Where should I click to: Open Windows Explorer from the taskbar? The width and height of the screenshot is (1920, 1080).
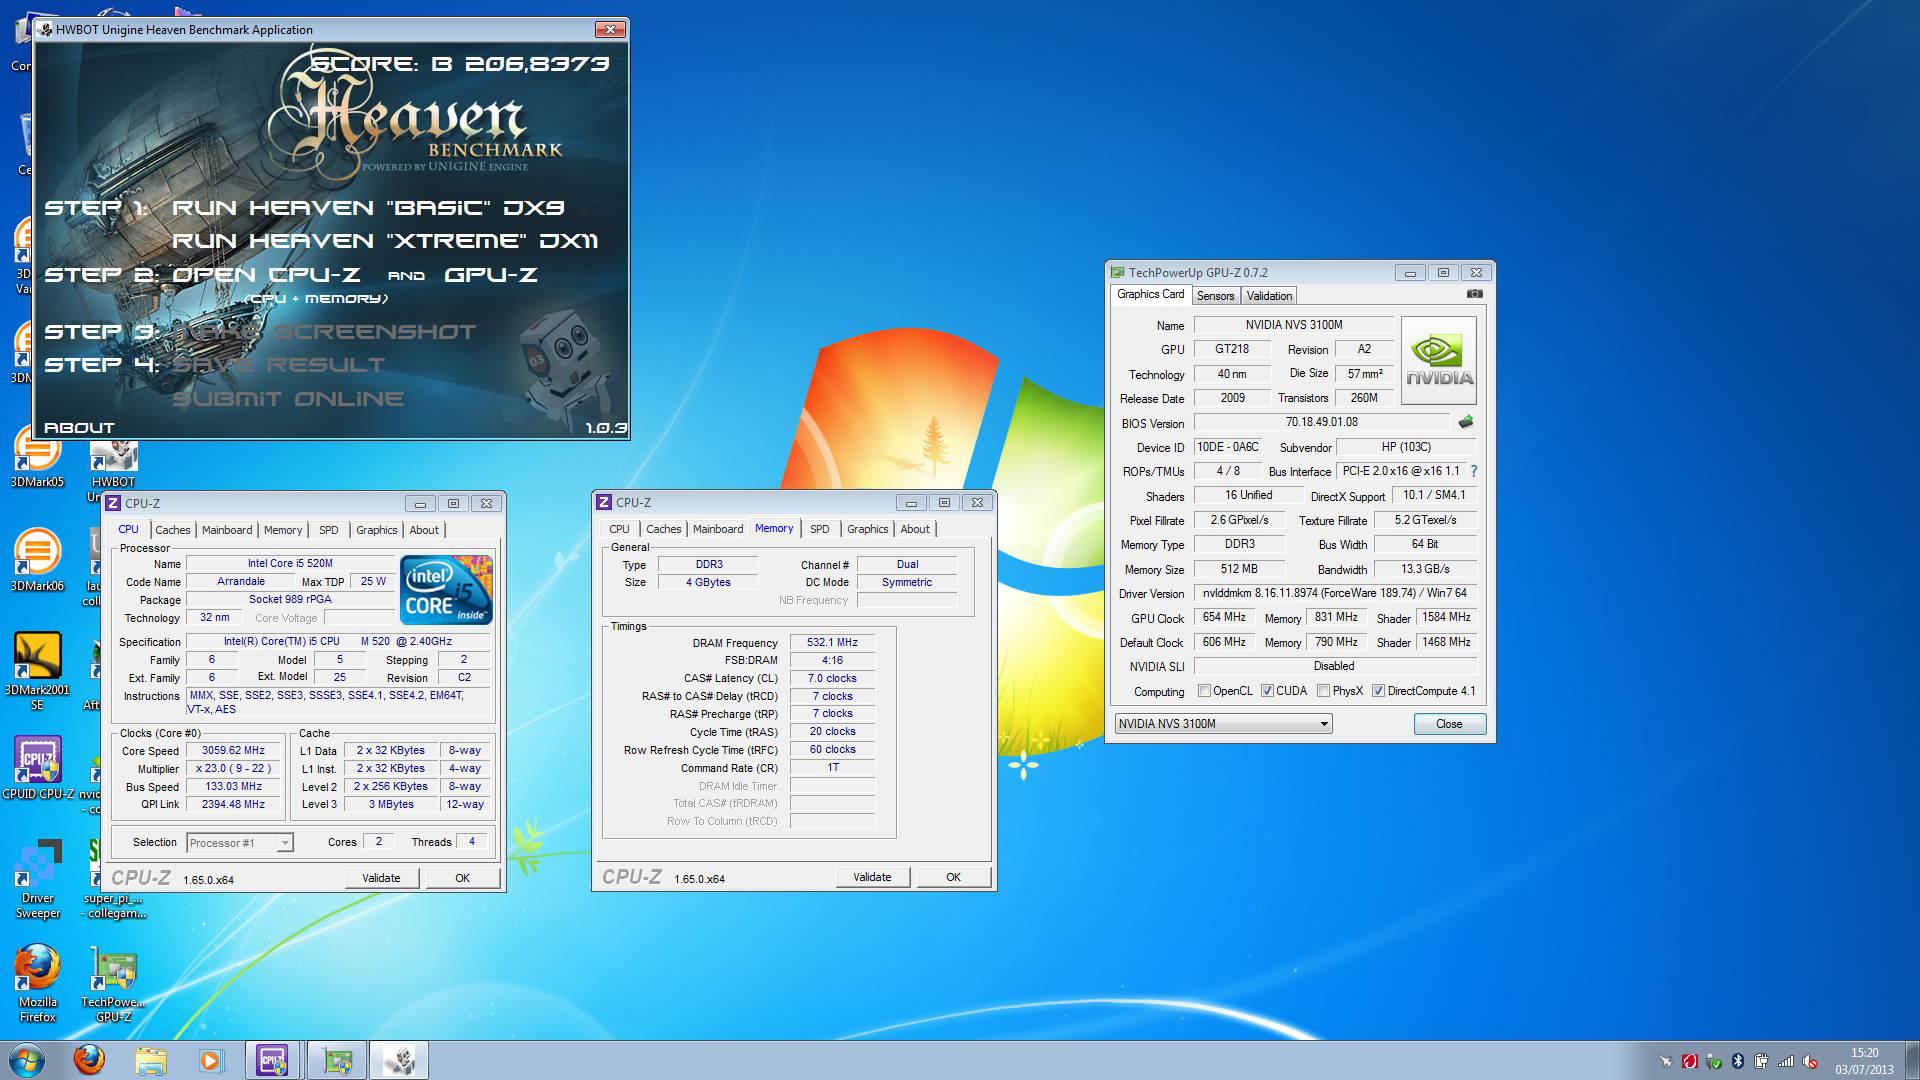(x=150, y=1060)
